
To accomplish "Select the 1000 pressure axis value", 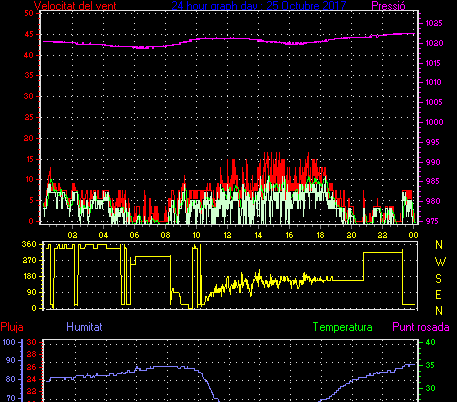I will 434,122.
